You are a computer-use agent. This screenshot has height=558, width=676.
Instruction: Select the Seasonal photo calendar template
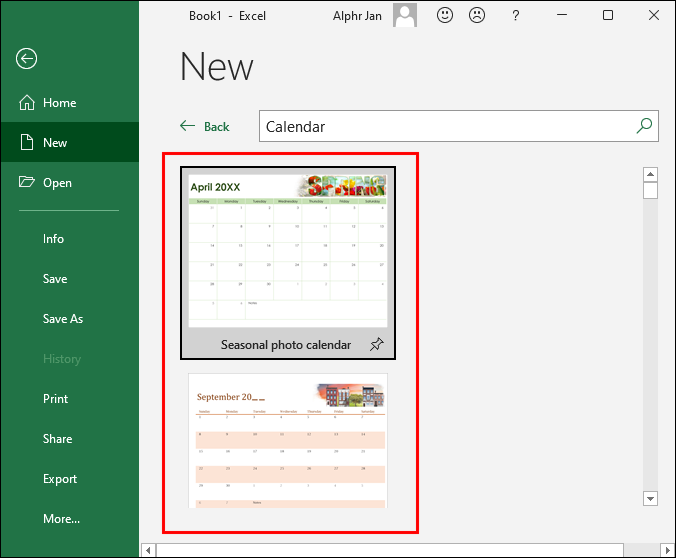[288, 263]
